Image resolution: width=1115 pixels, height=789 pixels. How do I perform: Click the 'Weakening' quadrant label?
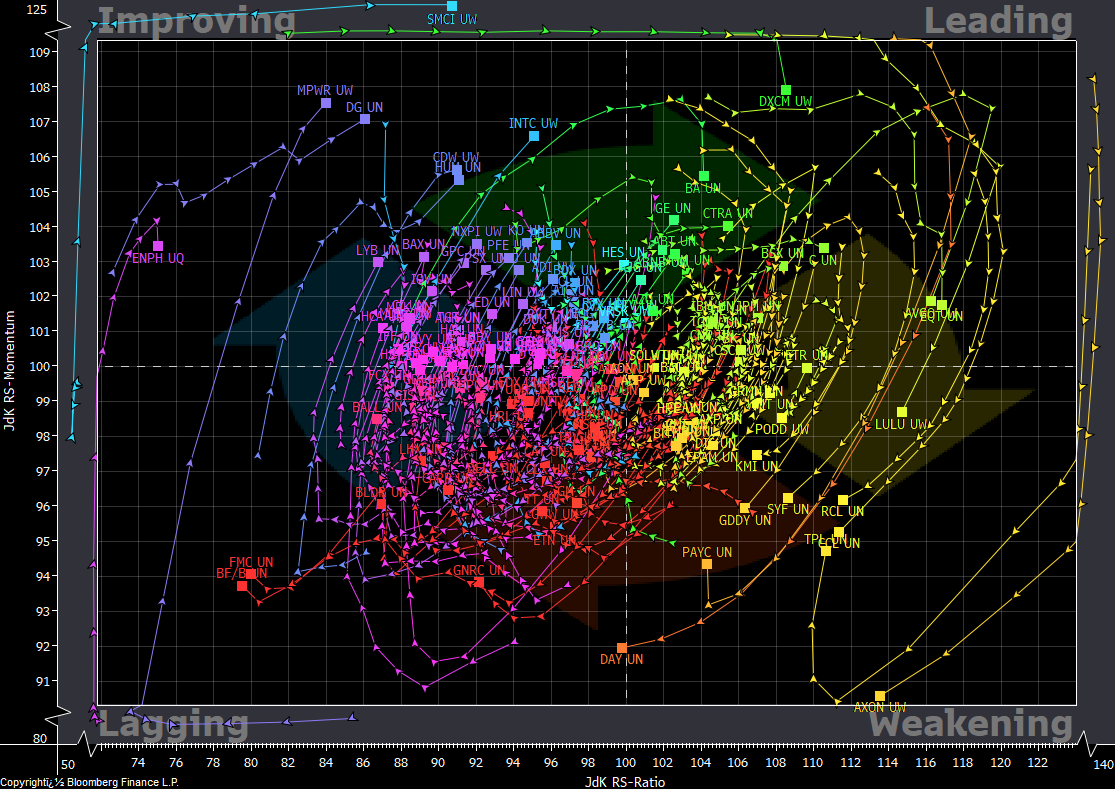tap(971, 723)
